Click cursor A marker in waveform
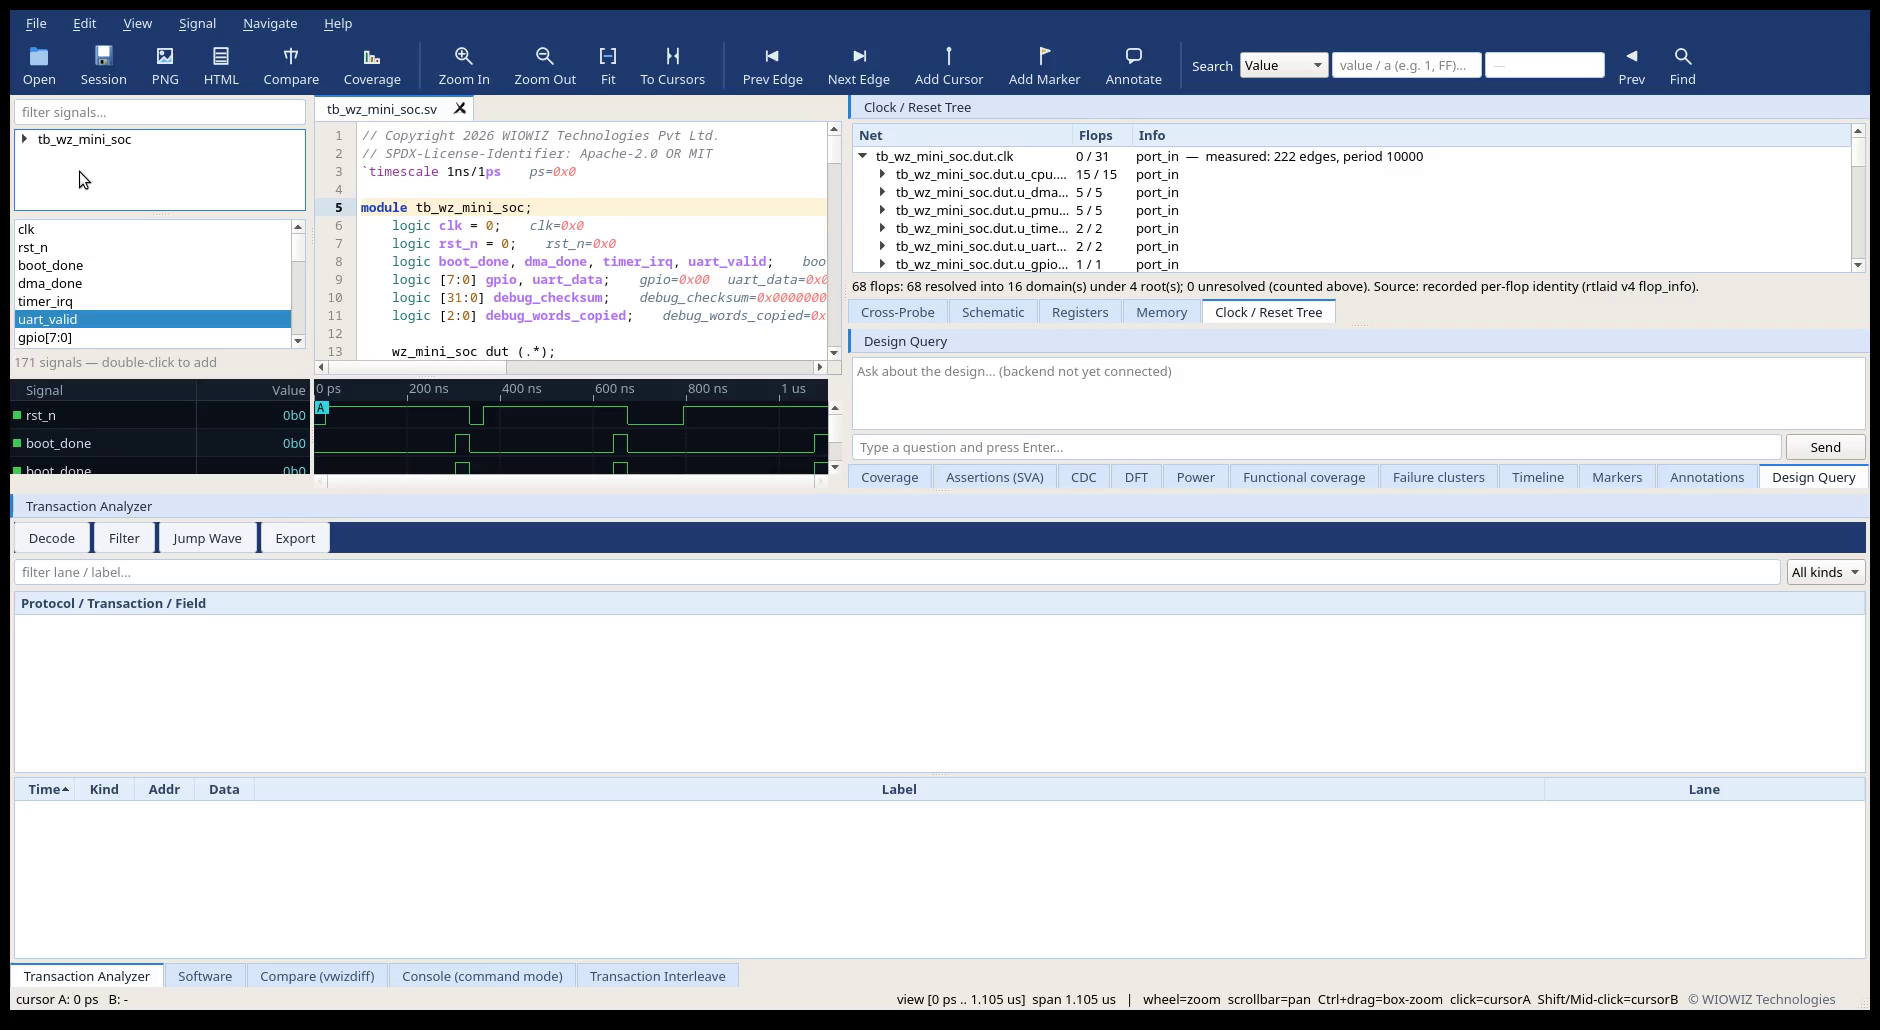Viewport: 1880px width, 1030px height. [321, 407]
